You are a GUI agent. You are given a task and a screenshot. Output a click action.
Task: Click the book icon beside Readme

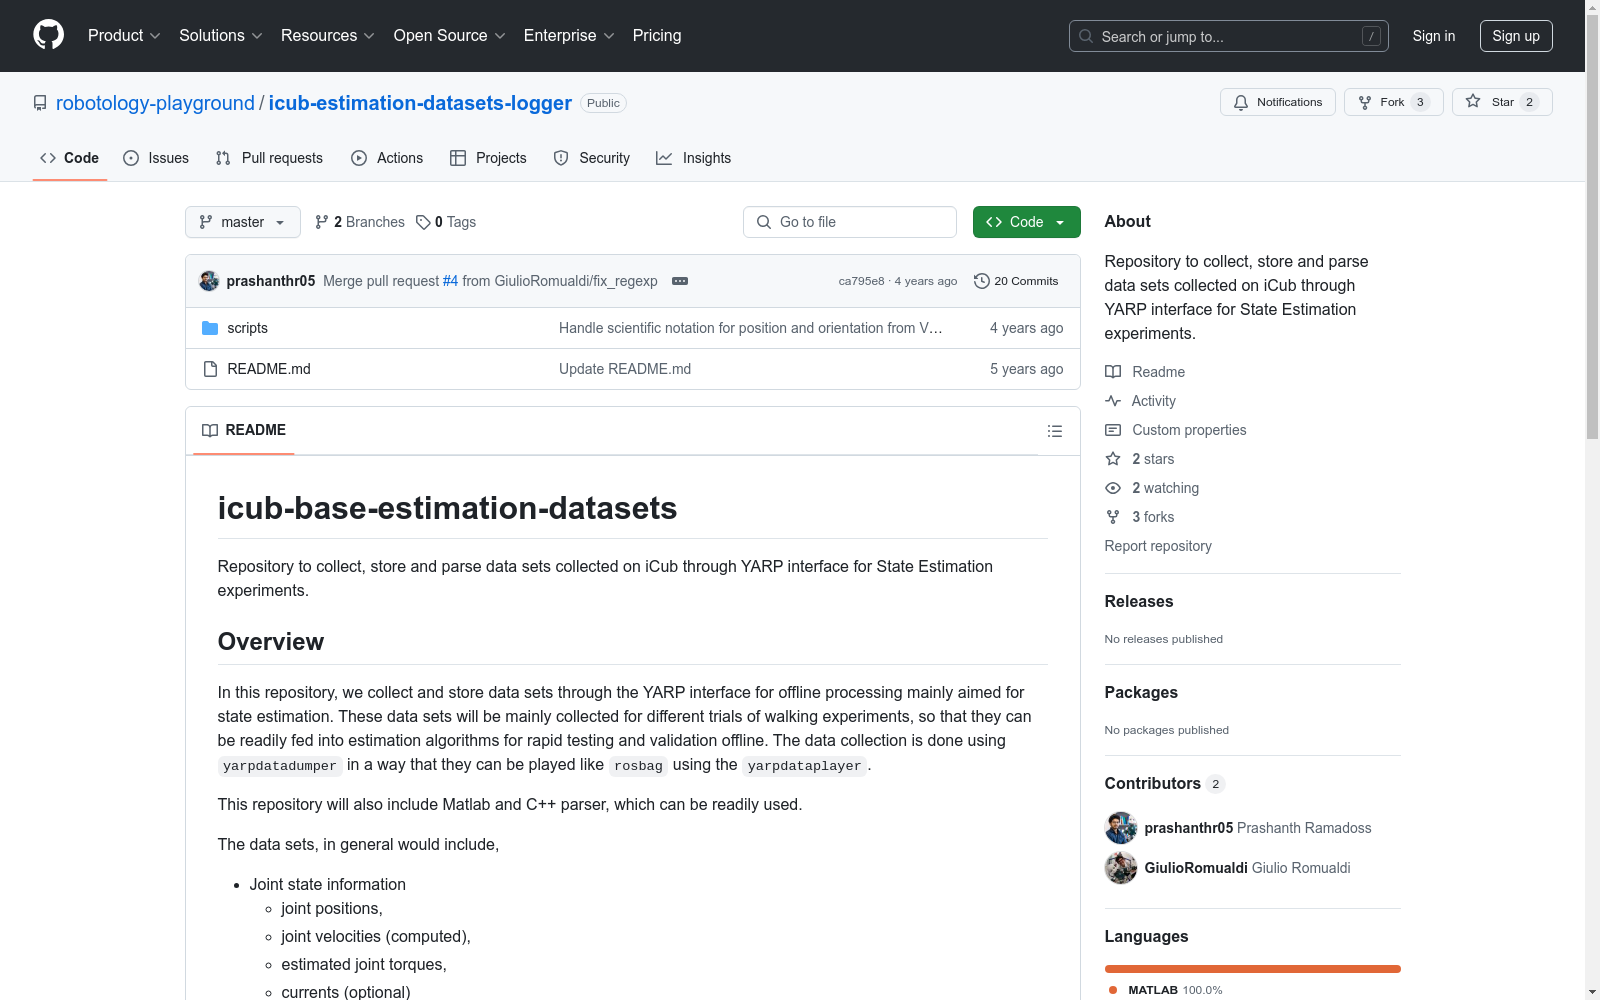click(x=1113, y=372)
